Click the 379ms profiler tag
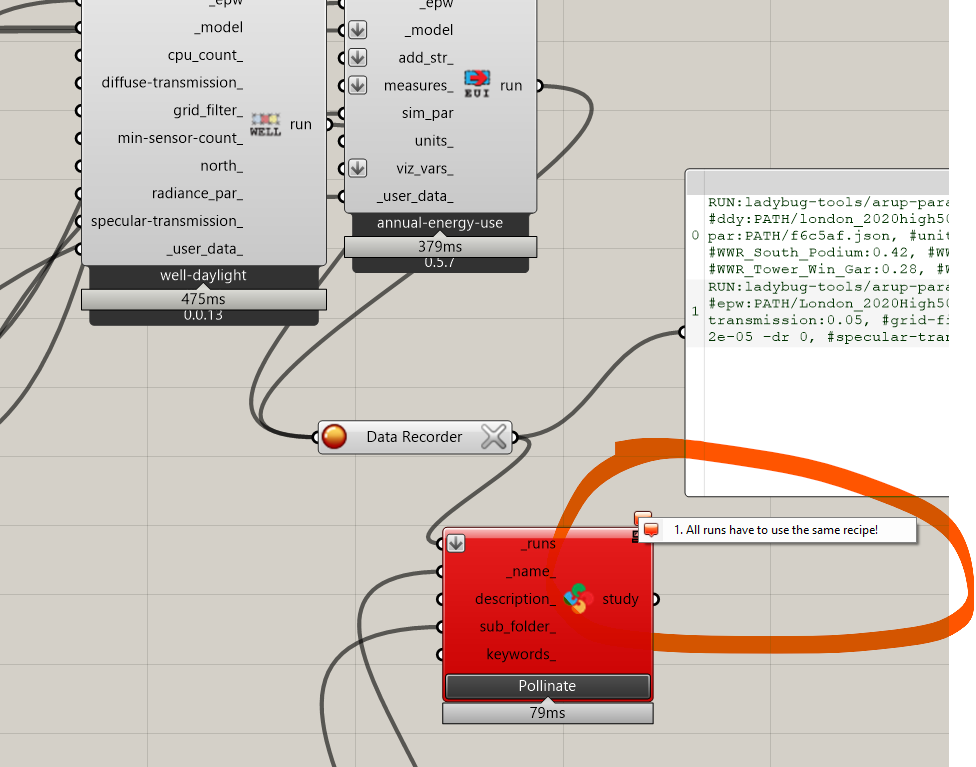 pyautogui.click(x=440, y=247)
